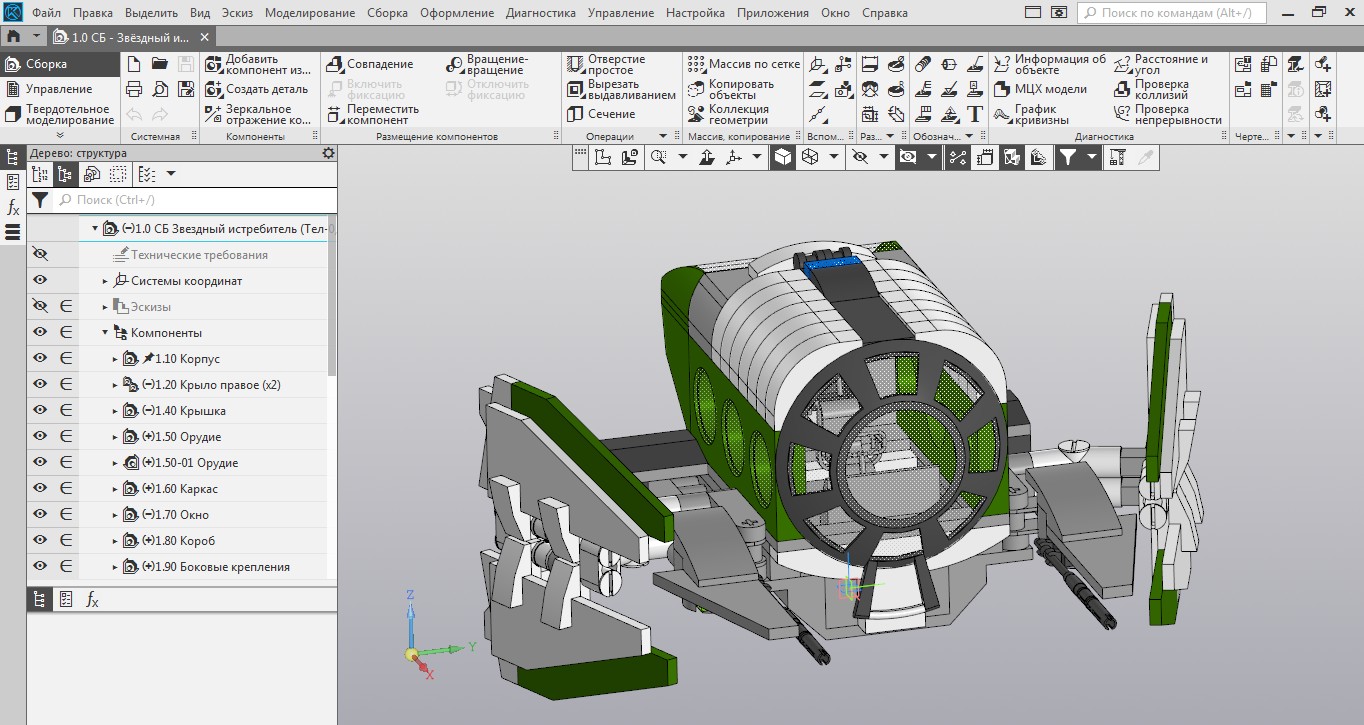
Task: Expand the 1.60 Каркас component
Action: [x=115, y=489]
